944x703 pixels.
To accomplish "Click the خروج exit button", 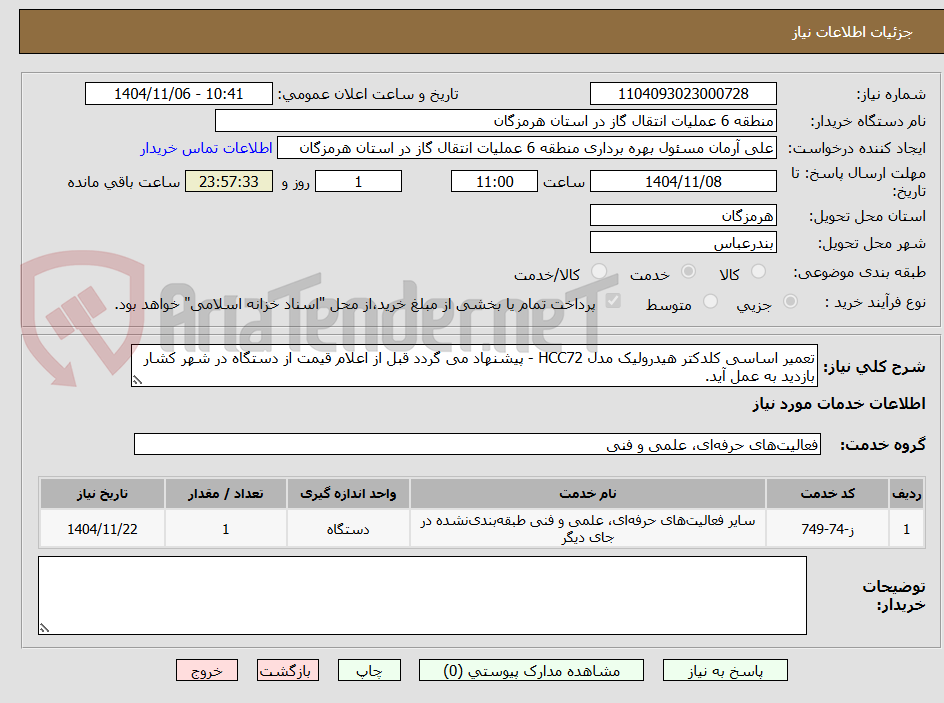I will coord(207,670).
